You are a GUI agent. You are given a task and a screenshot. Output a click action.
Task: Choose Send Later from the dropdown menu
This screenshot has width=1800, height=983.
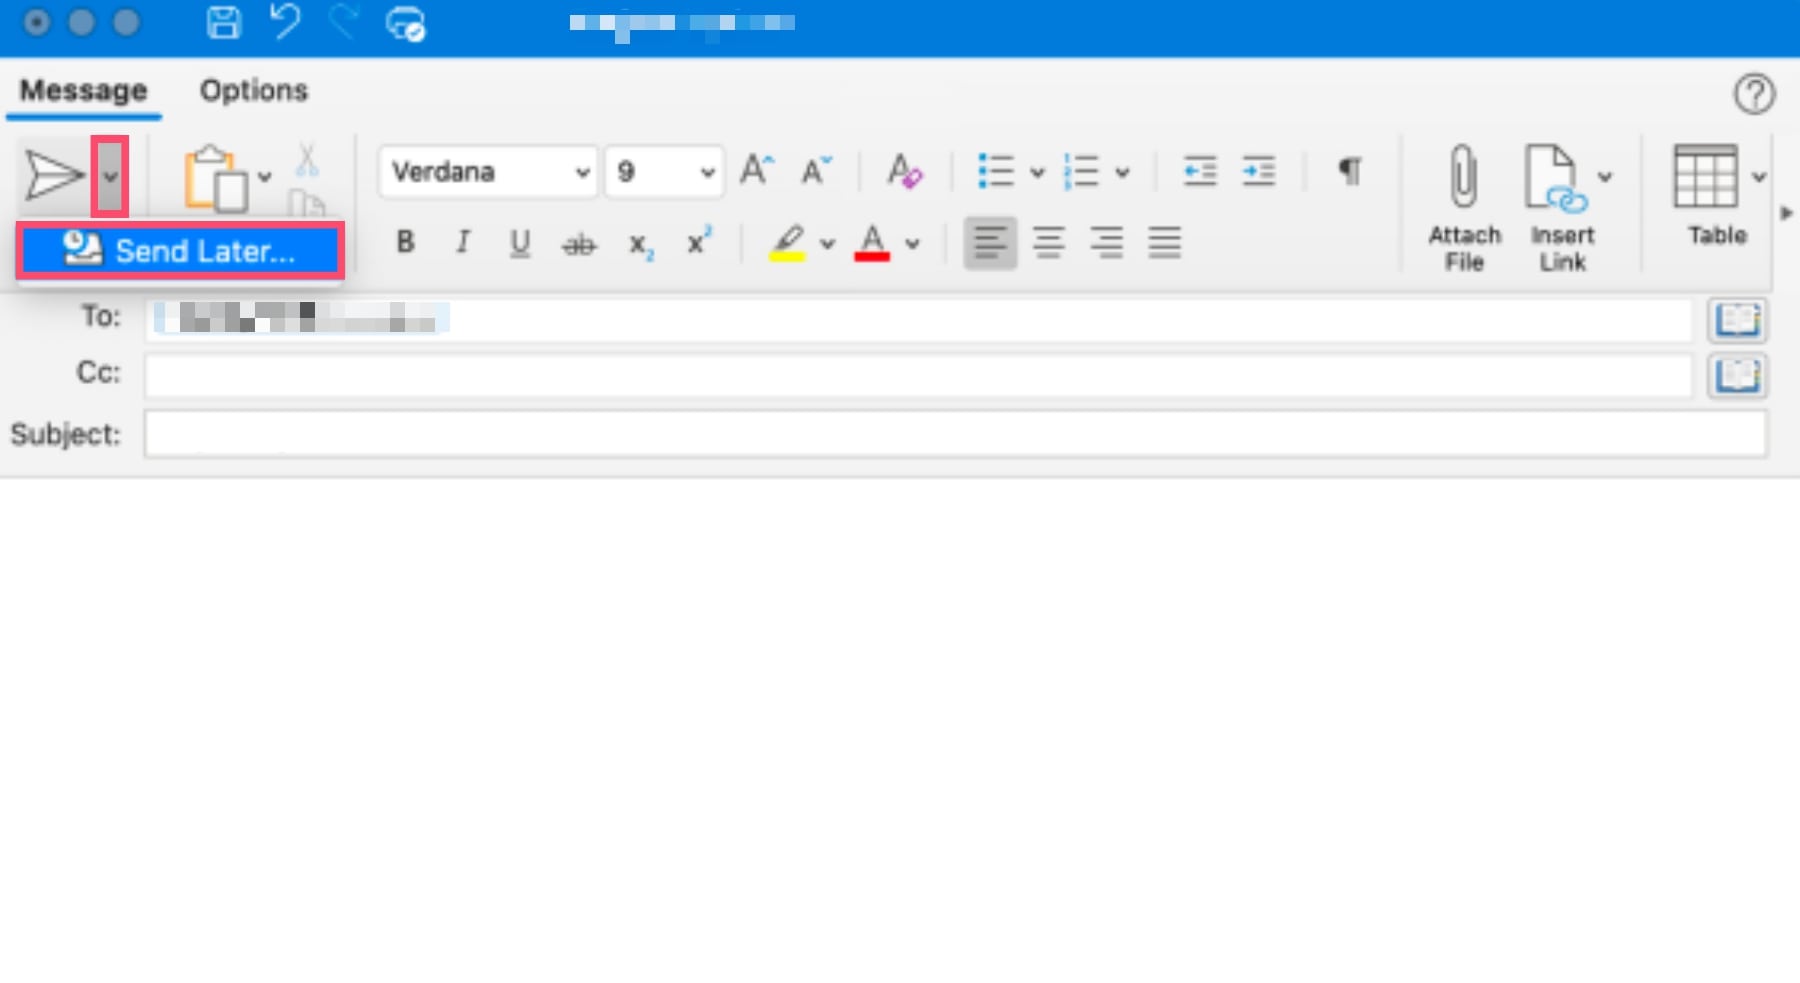[x=182, y=252]
